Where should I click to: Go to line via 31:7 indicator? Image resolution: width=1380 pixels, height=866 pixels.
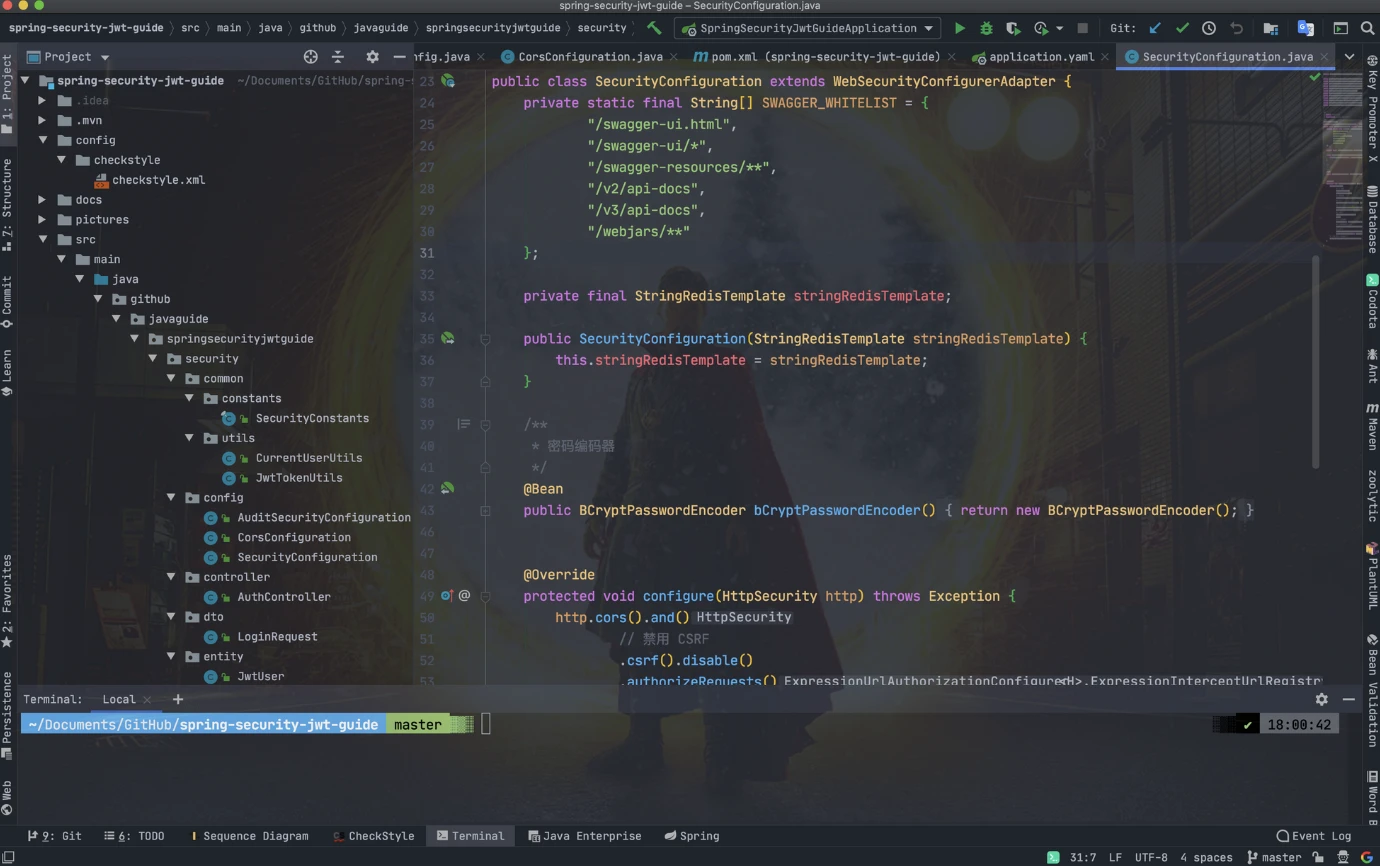tap(1083, 857)
